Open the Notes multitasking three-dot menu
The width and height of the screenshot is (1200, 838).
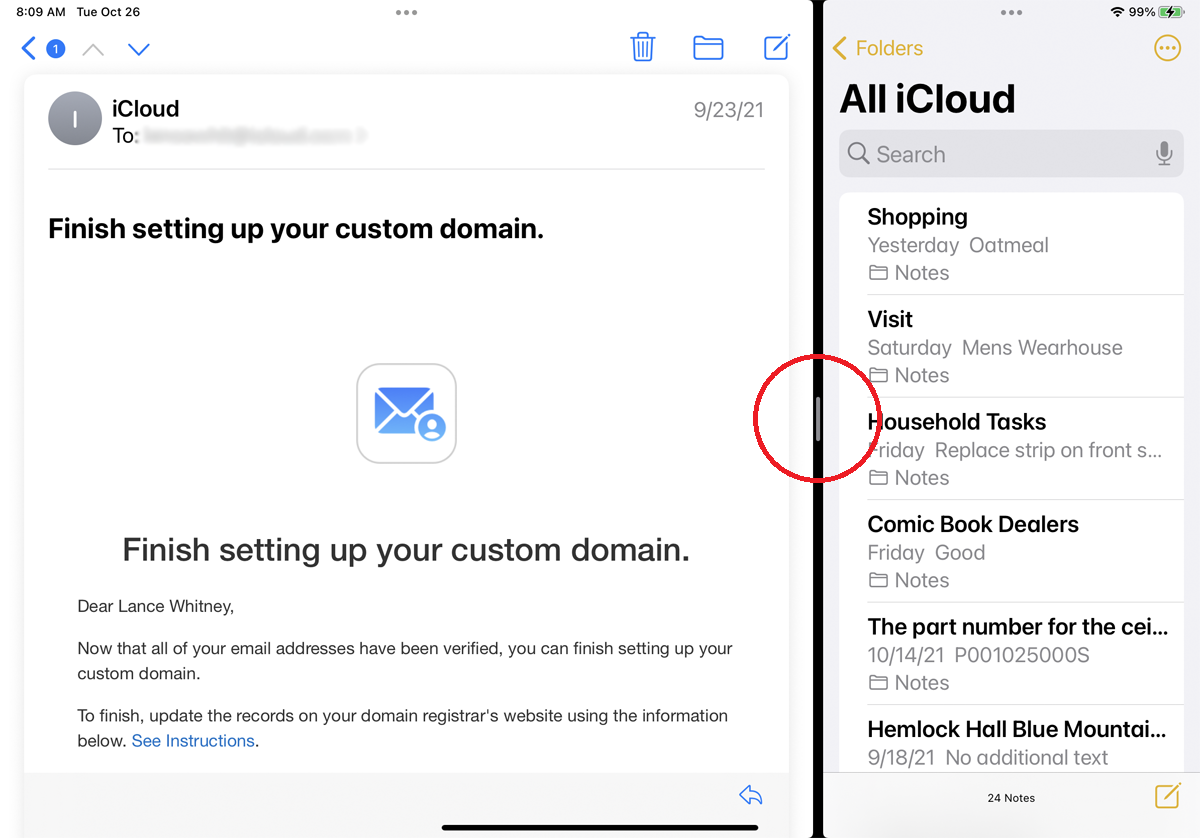point(1011,13)
